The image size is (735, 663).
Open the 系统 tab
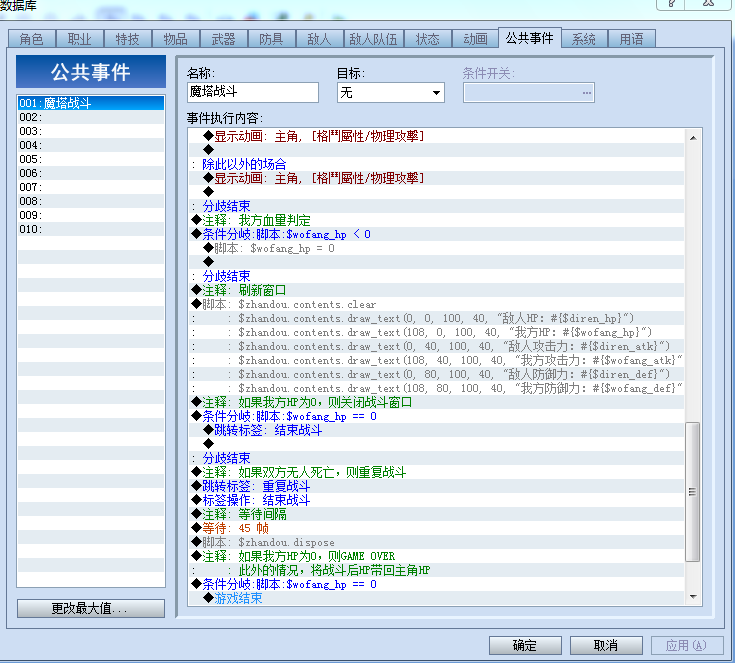(584, 38)
